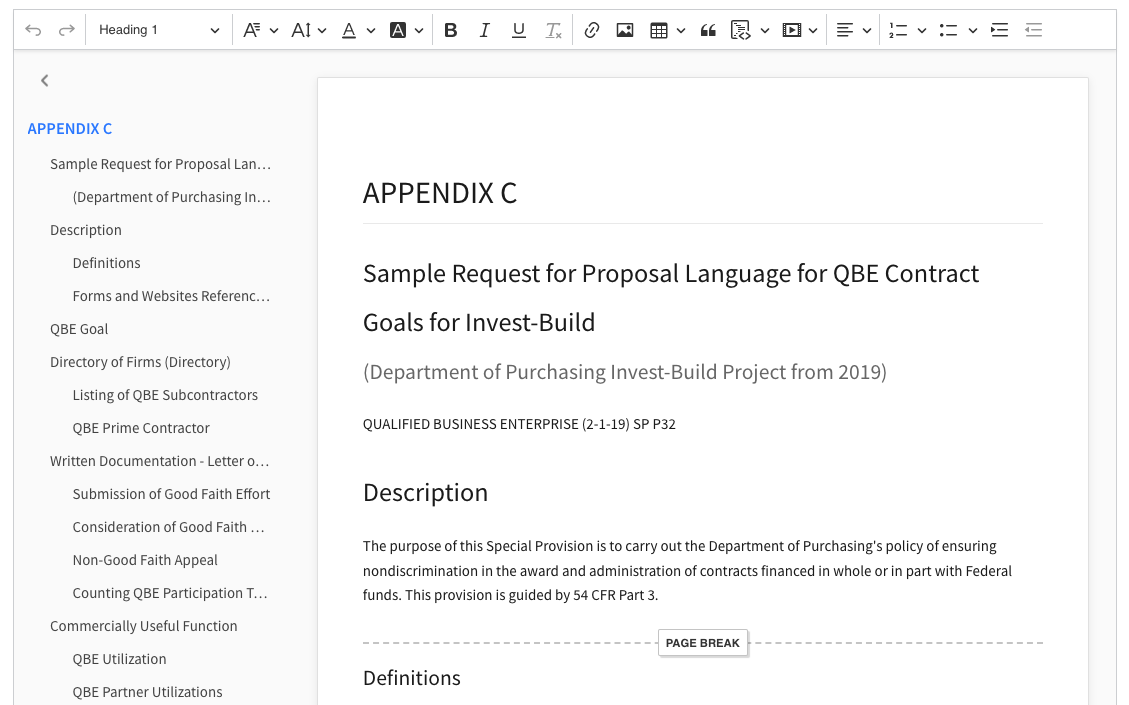The height and width of the screenshot is (705, 1129).
Task: Toggle numbered list
Action: (x=899, y=30)
